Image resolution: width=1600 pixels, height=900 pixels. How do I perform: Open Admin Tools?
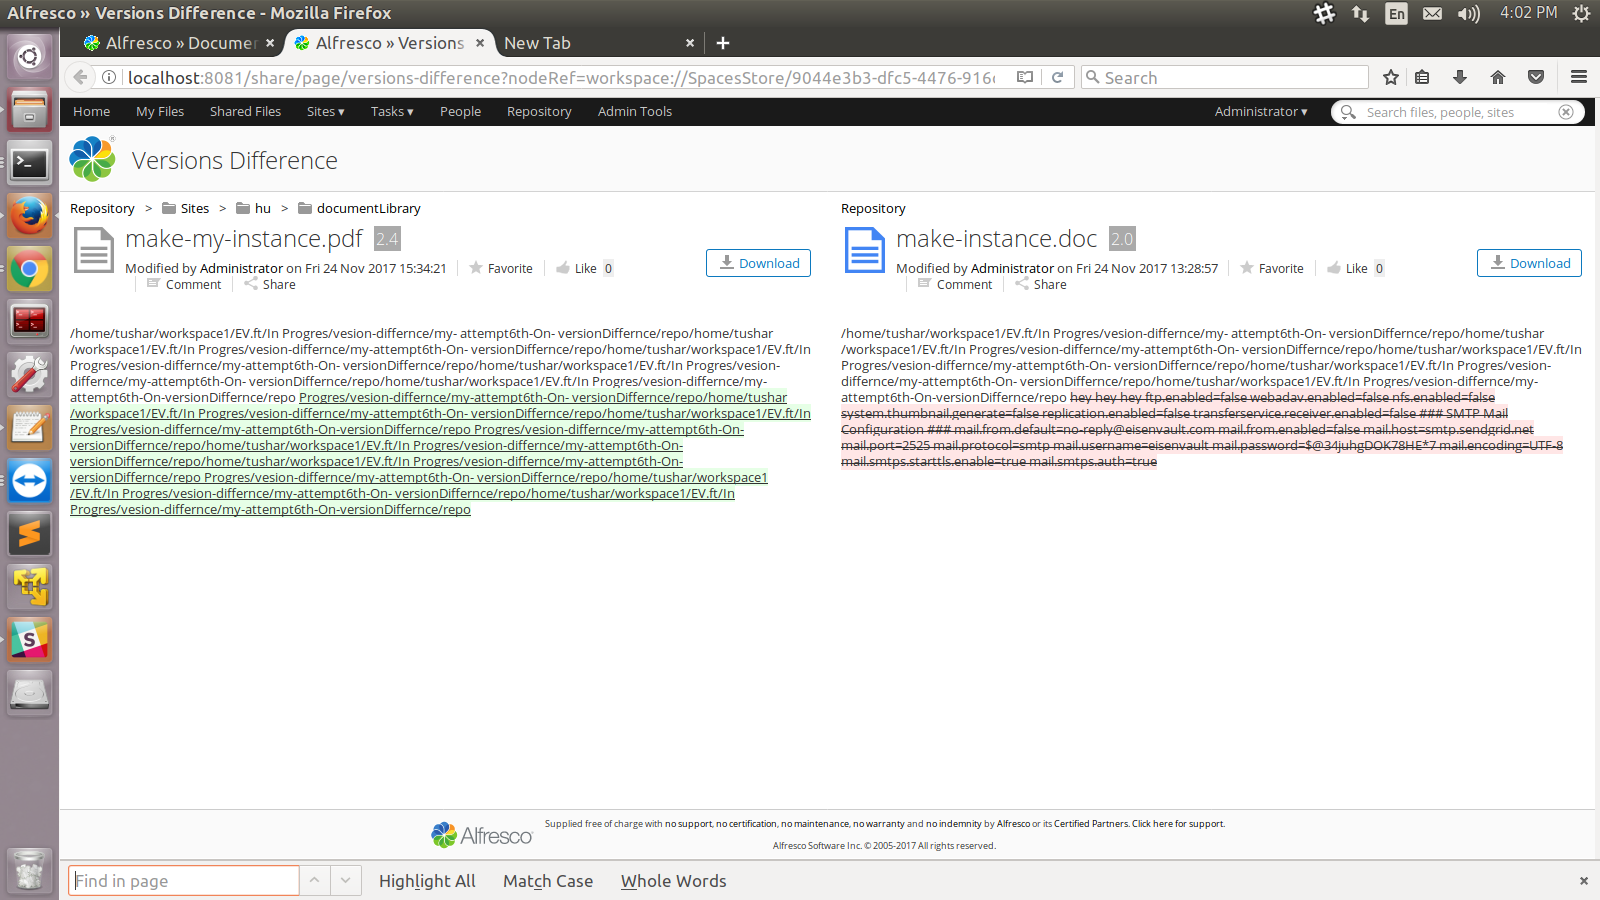[x=635, y=111]
